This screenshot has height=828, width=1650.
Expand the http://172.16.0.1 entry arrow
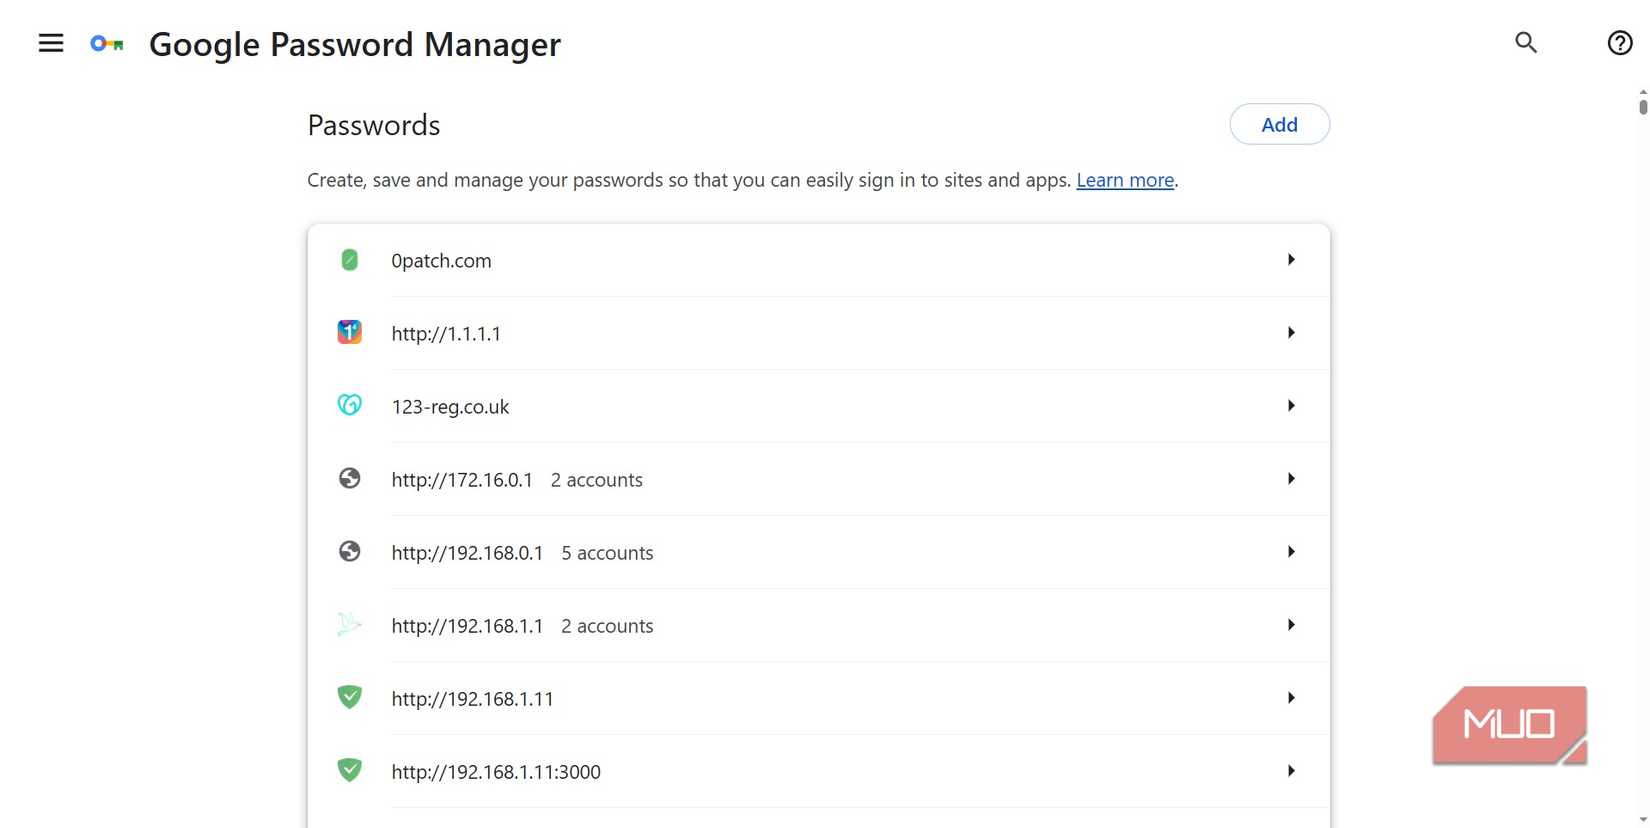(1291, 479)
